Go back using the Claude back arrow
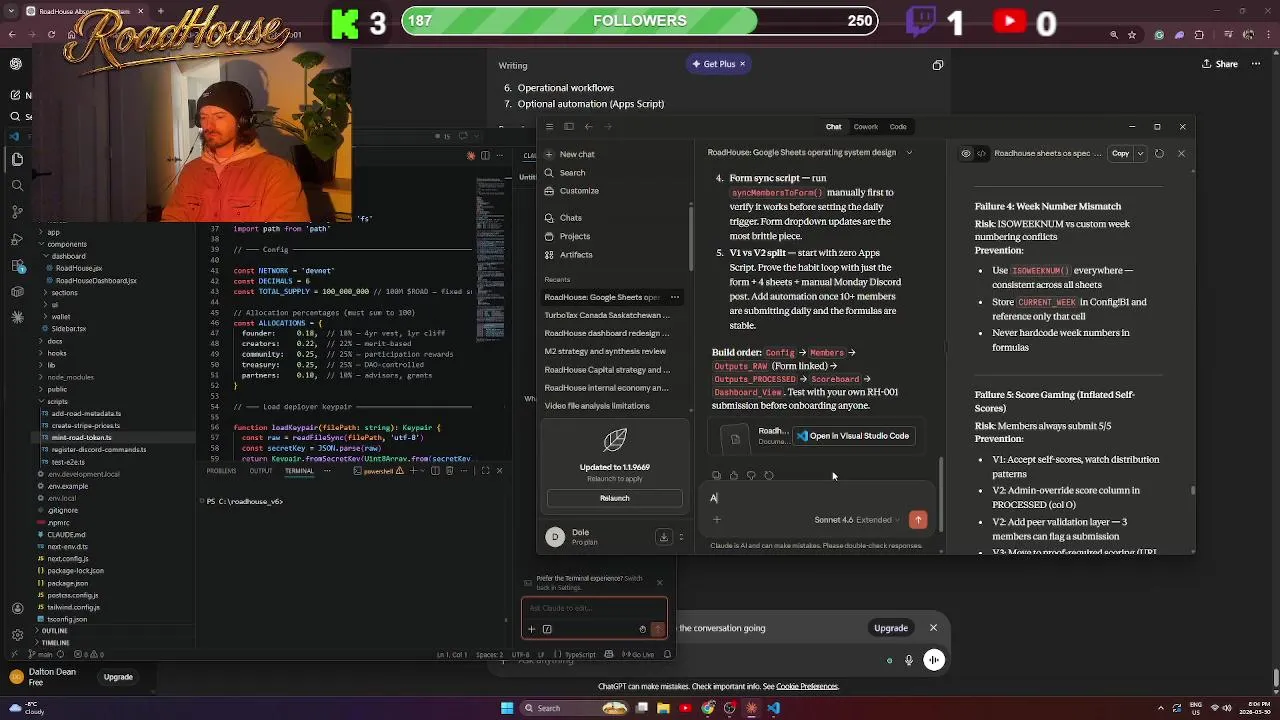The width and height of the screenshot is (1280, 720). point(588,127)
